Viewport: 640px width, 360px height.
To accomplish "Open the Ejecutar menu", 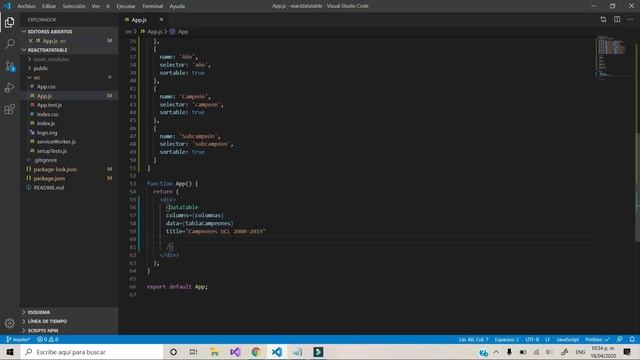I will pos(126,6).
